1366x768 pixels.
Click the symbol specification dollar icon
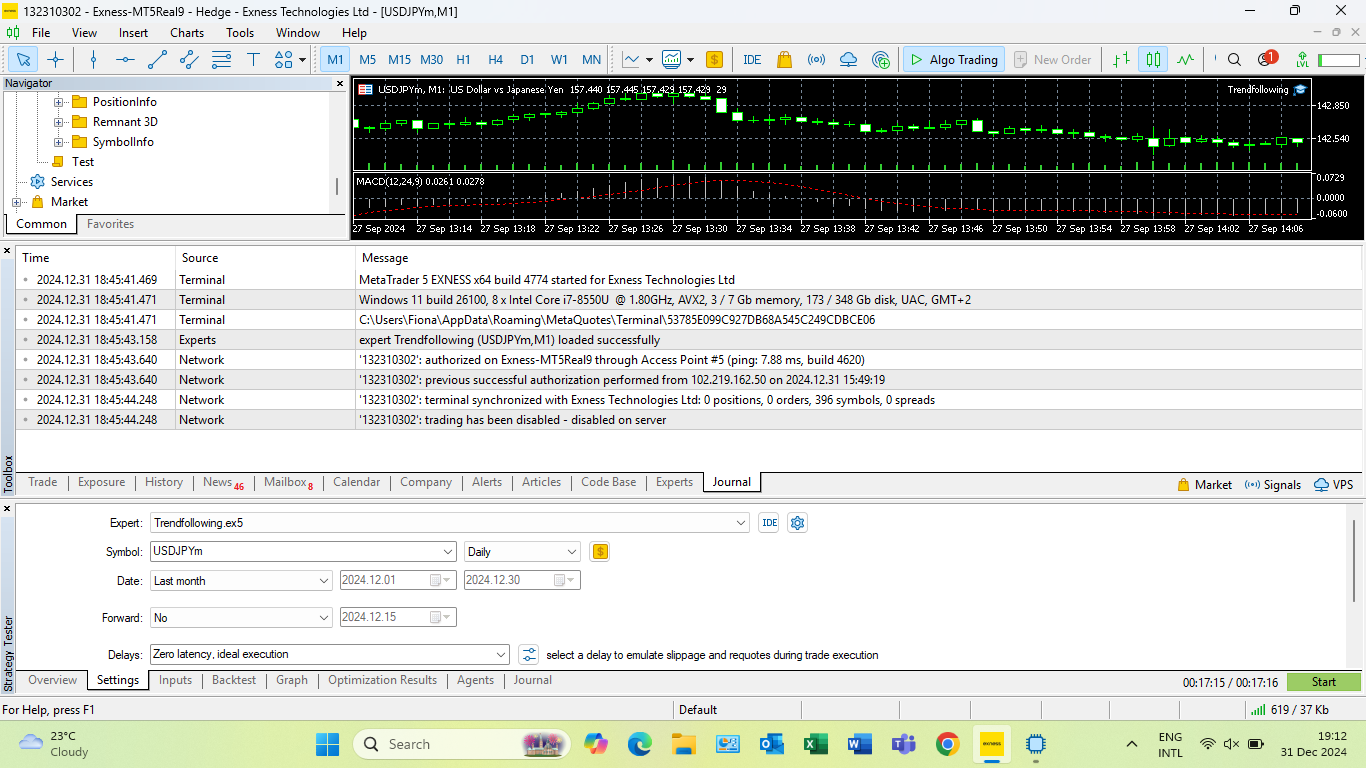pos(600,551)
